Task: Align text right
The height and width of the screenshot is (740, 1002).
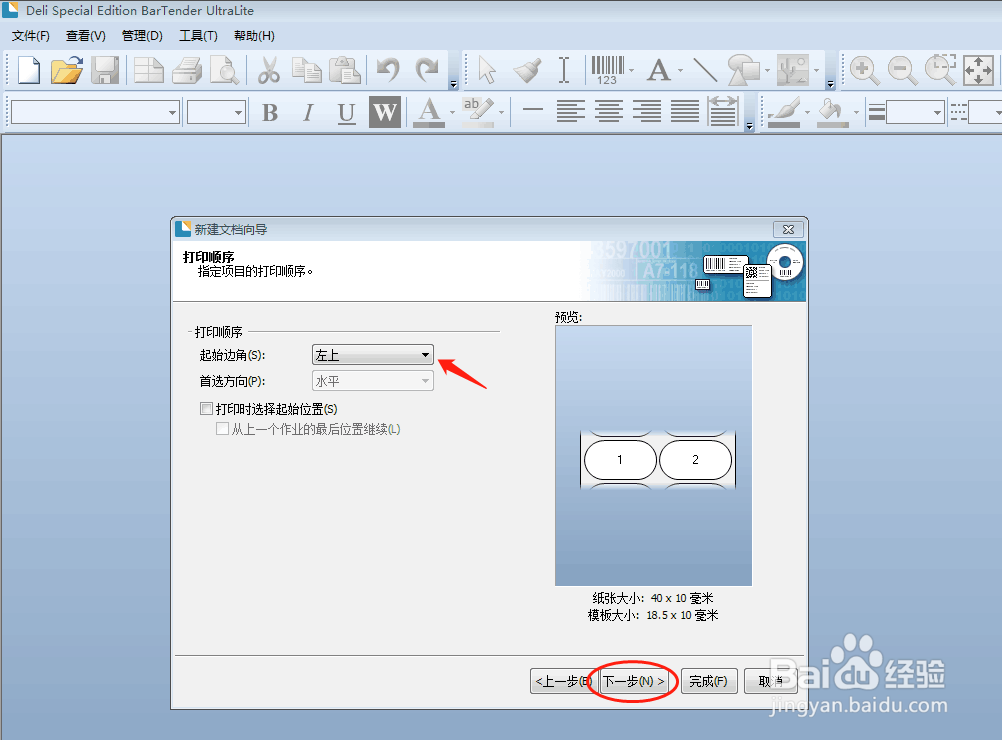Action: 647,112
